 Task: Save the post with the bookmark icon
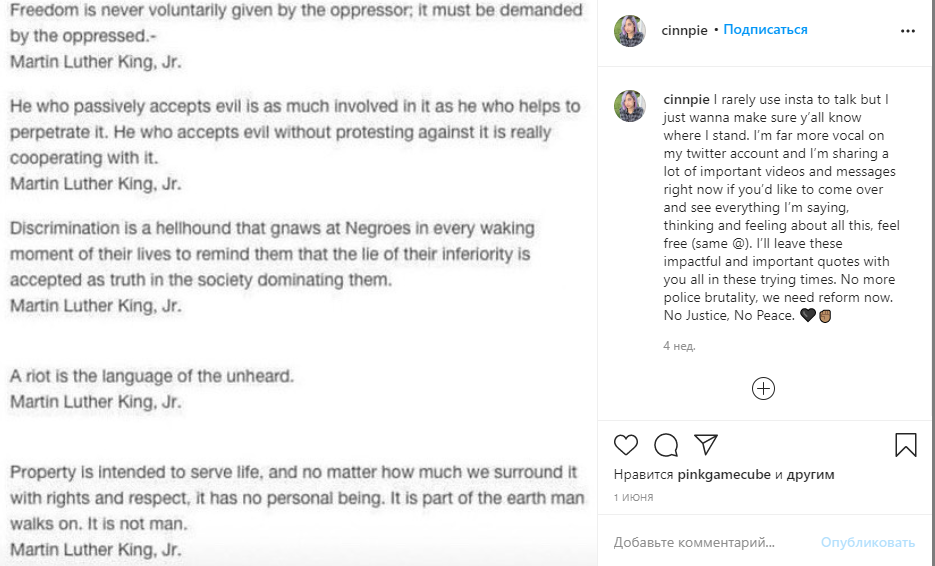(906, 445)
